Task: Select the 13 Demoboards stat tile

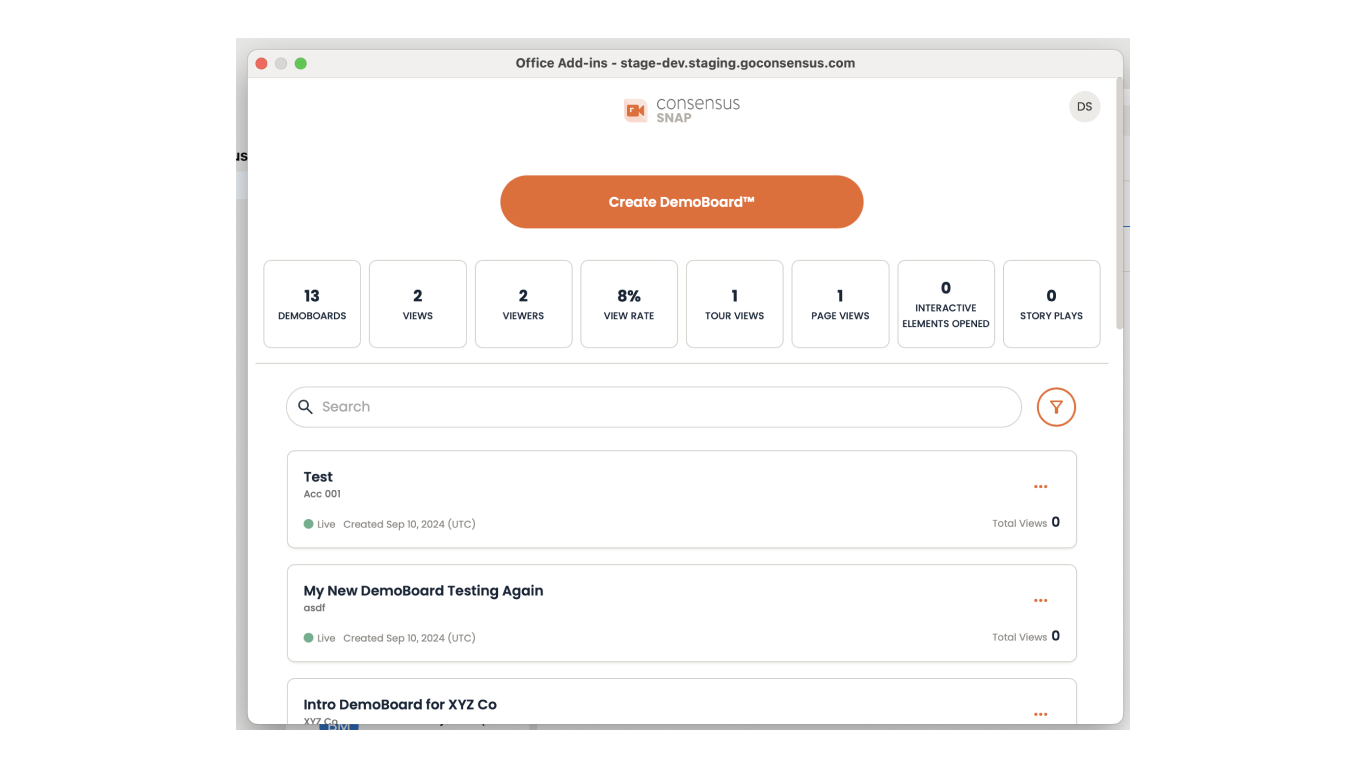Action: pos(312,304)
